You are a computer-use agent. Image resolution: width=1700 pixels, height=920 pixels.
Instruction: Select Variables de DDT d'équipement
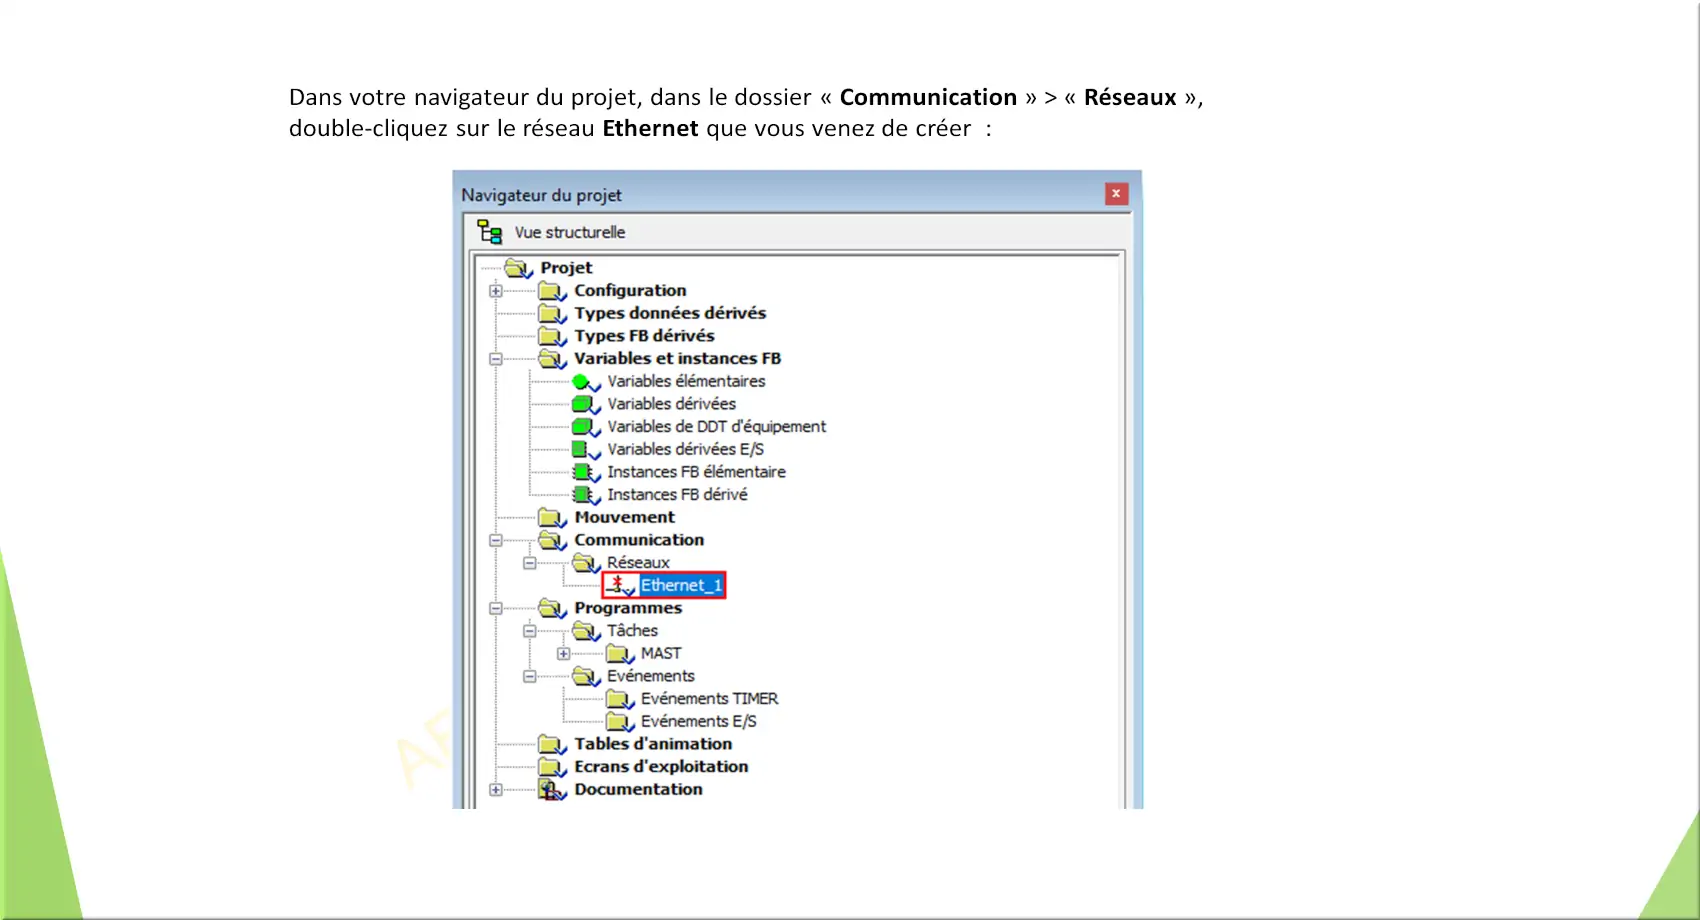[x=716, y=427]
